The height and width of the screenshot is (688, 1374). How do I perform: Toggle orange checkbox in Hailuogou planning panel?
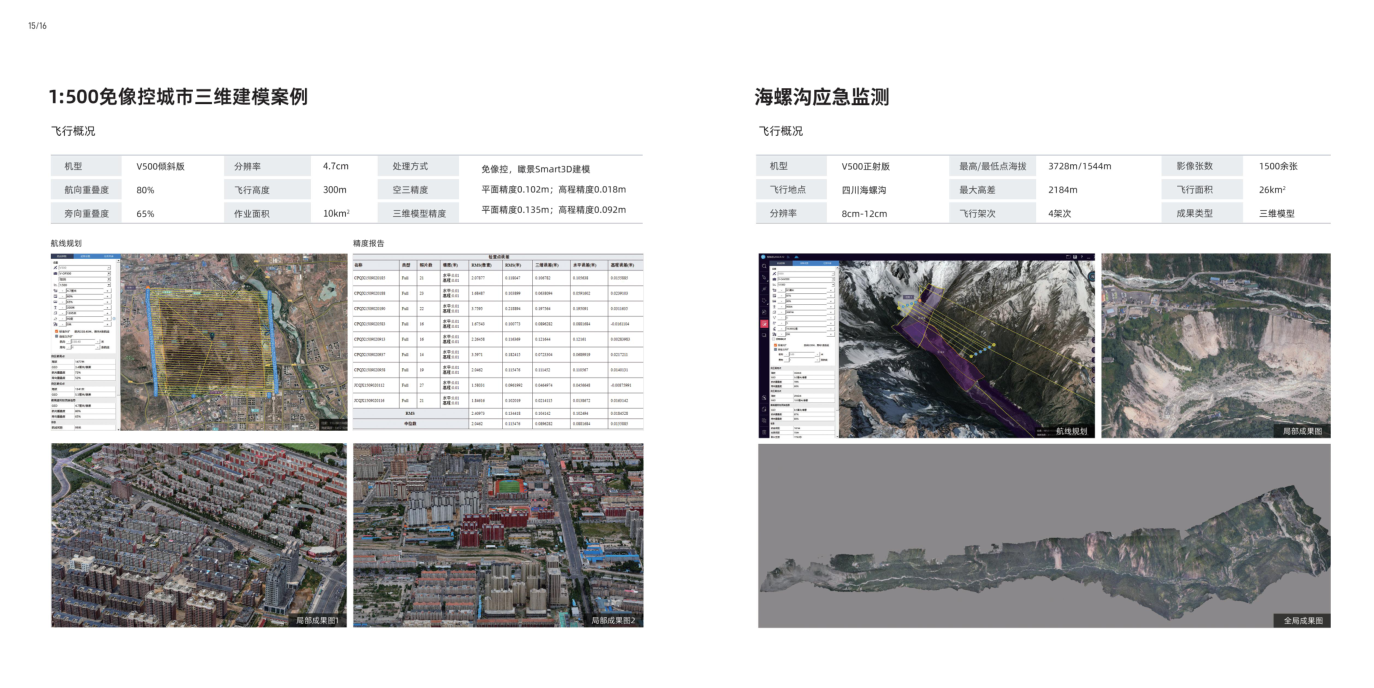[777, 345]
